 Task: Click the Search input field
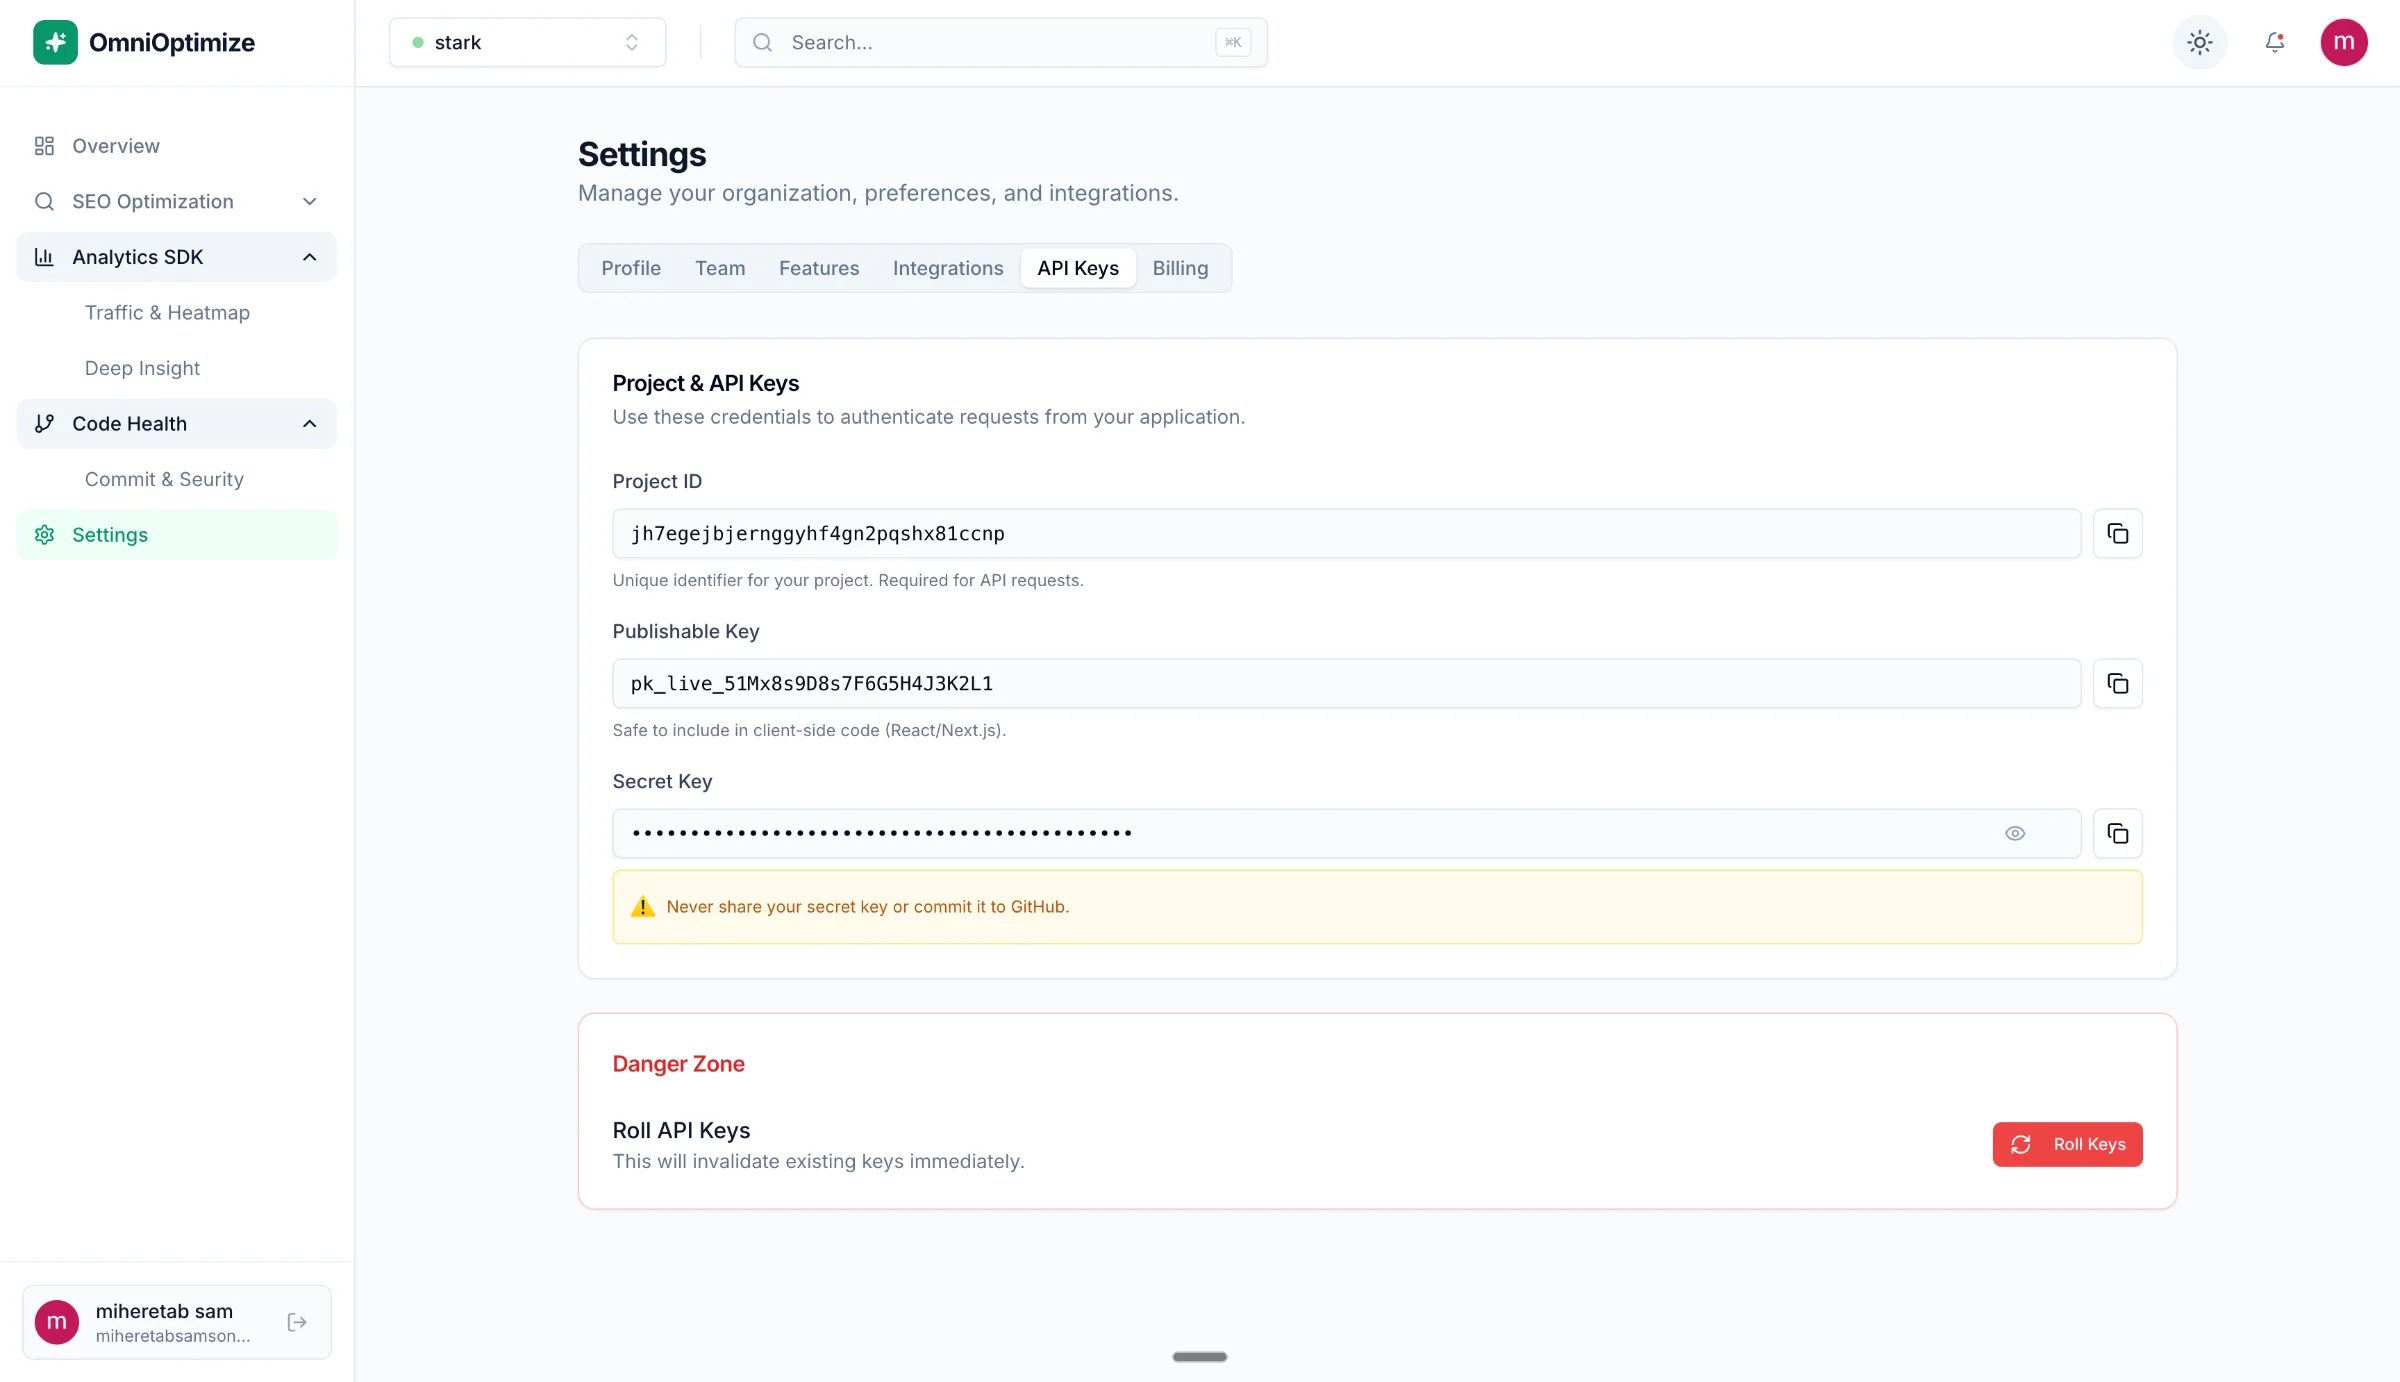[x=1001, y=42]
